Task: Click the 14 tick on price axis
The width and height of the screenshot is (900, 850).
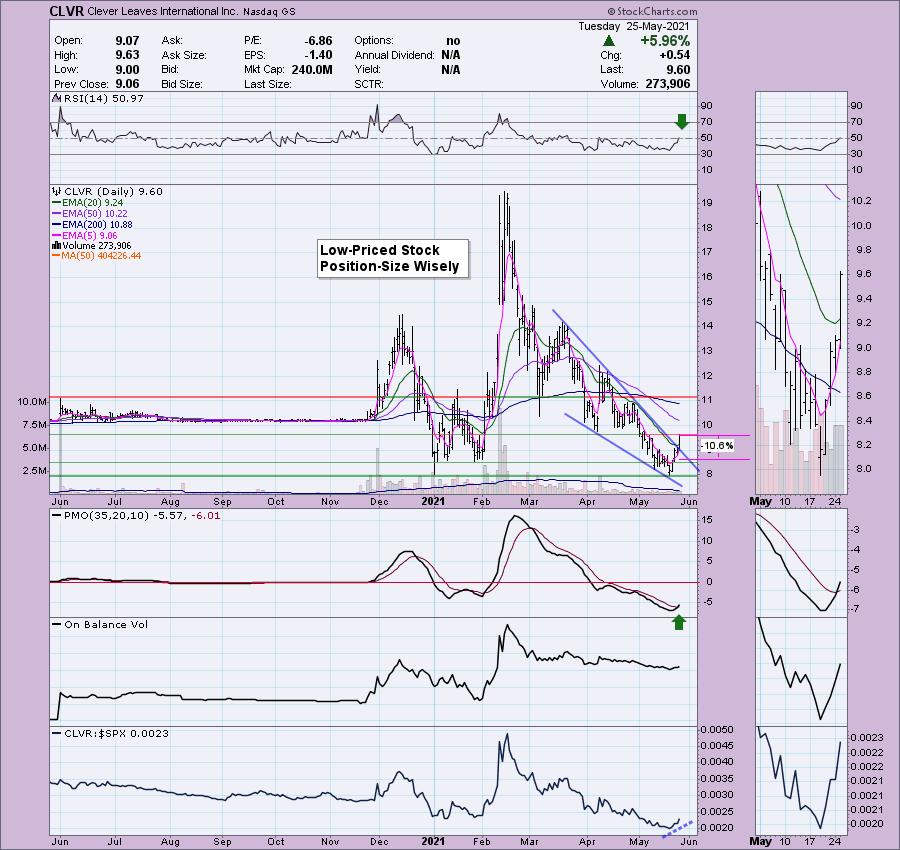Action: coord(707,326)
